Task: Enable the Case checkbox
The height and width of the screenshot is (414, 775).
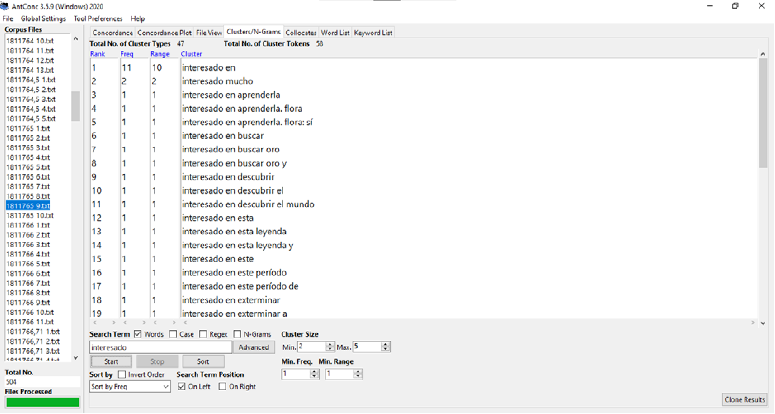Action: pyautogui.click(x=174, y=334)
